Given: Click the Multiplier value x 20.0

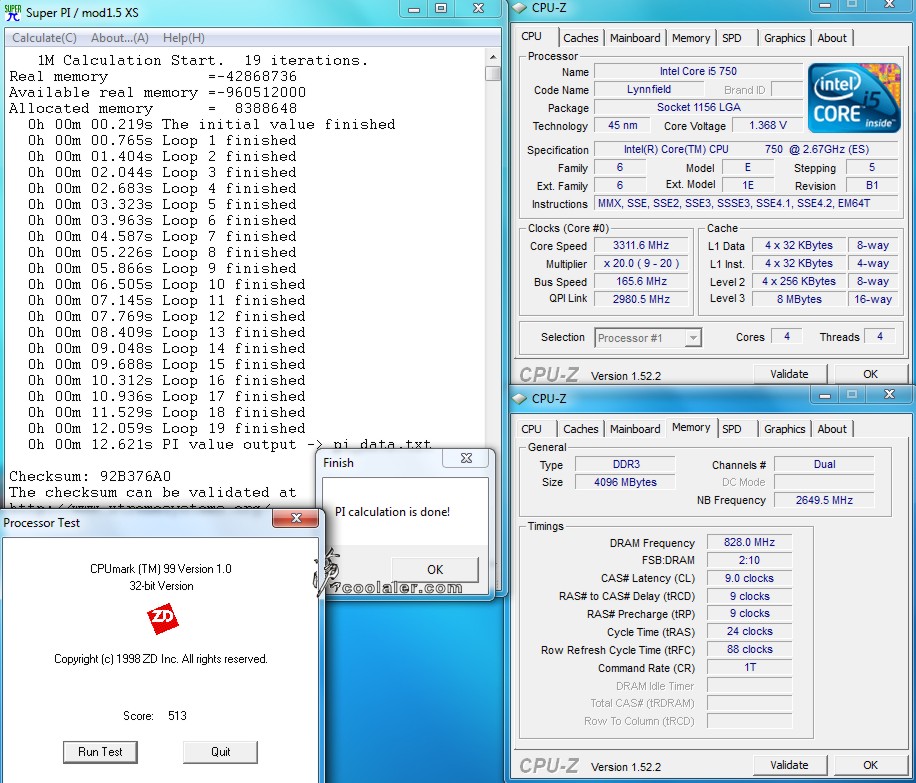Looking at the screenshot, I should [x=641, y=264].
